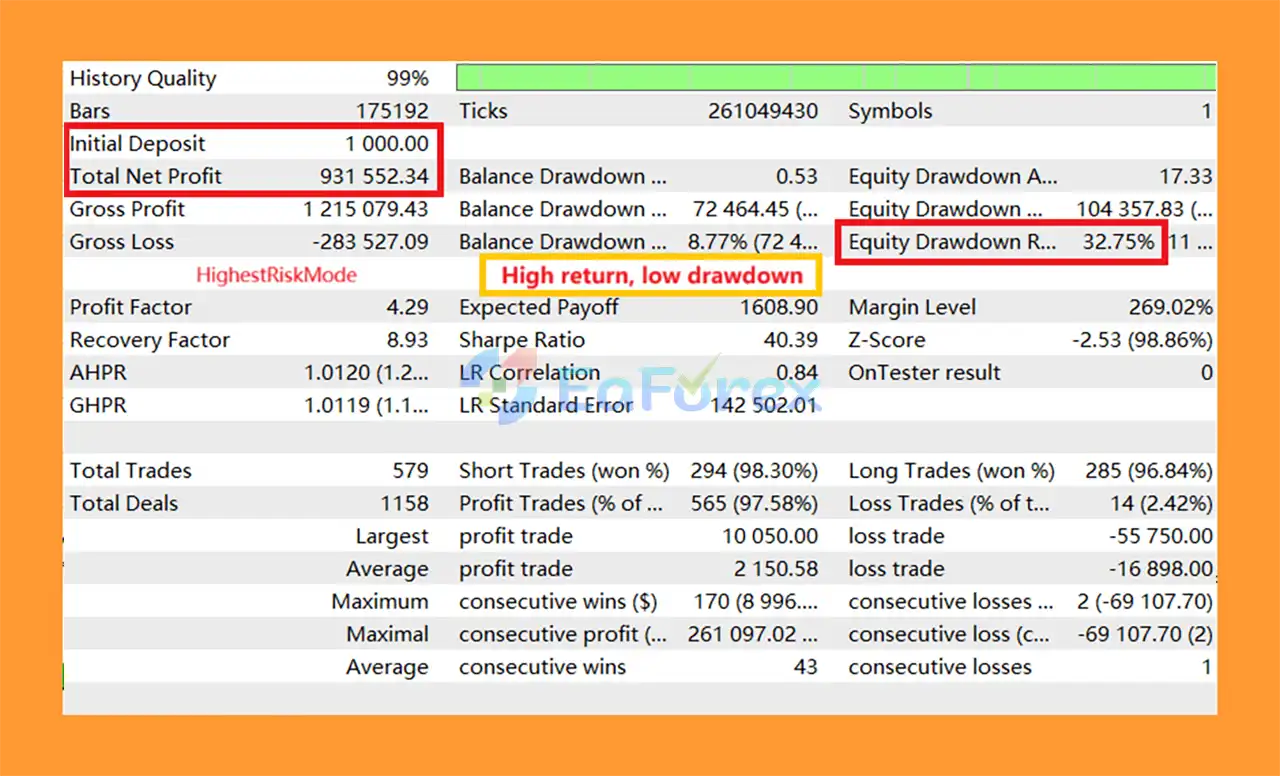Screen dimensions: 1280x776
Task: Click the green History Quality bar
Action: (x=835, y=78)
